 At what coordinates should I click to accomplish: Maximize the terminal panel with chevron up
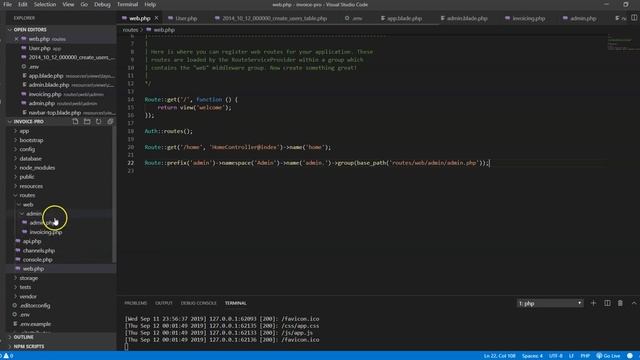tap(634, 303)
